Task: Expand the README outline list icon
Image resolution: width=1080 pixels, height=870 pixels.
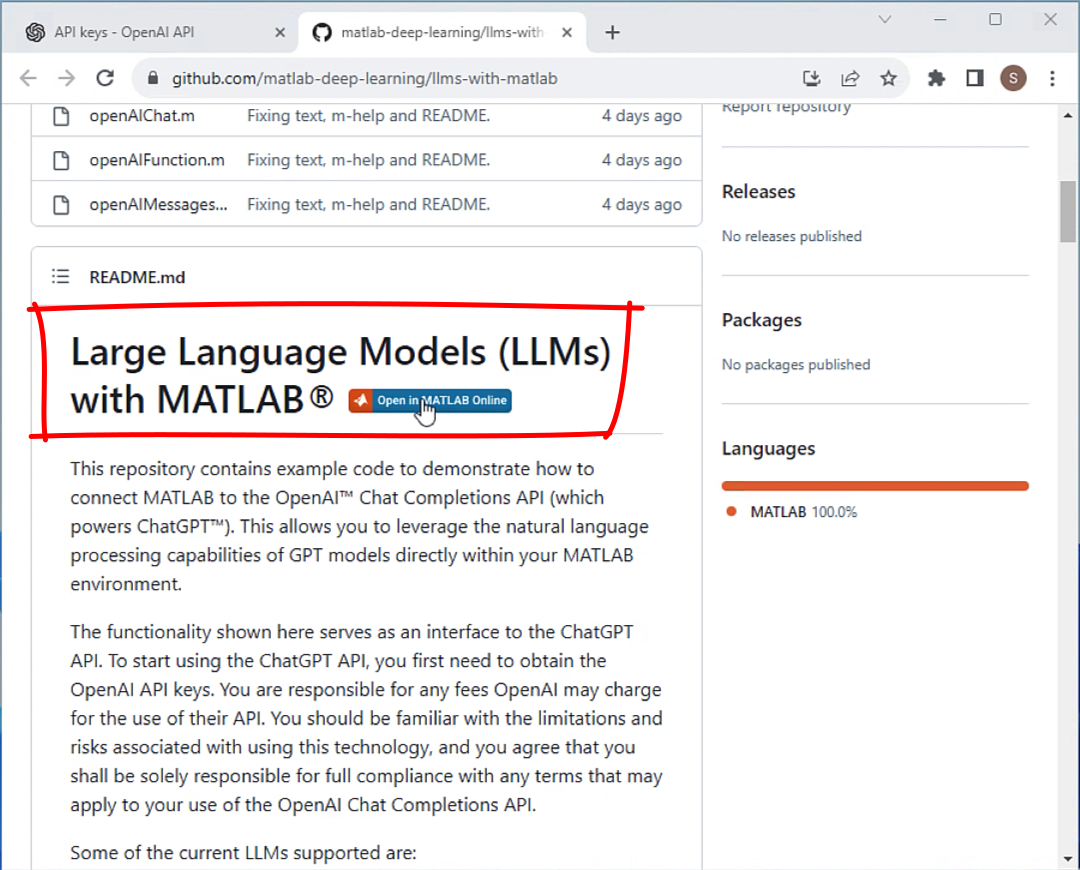Action: click(x=61, y=277)
